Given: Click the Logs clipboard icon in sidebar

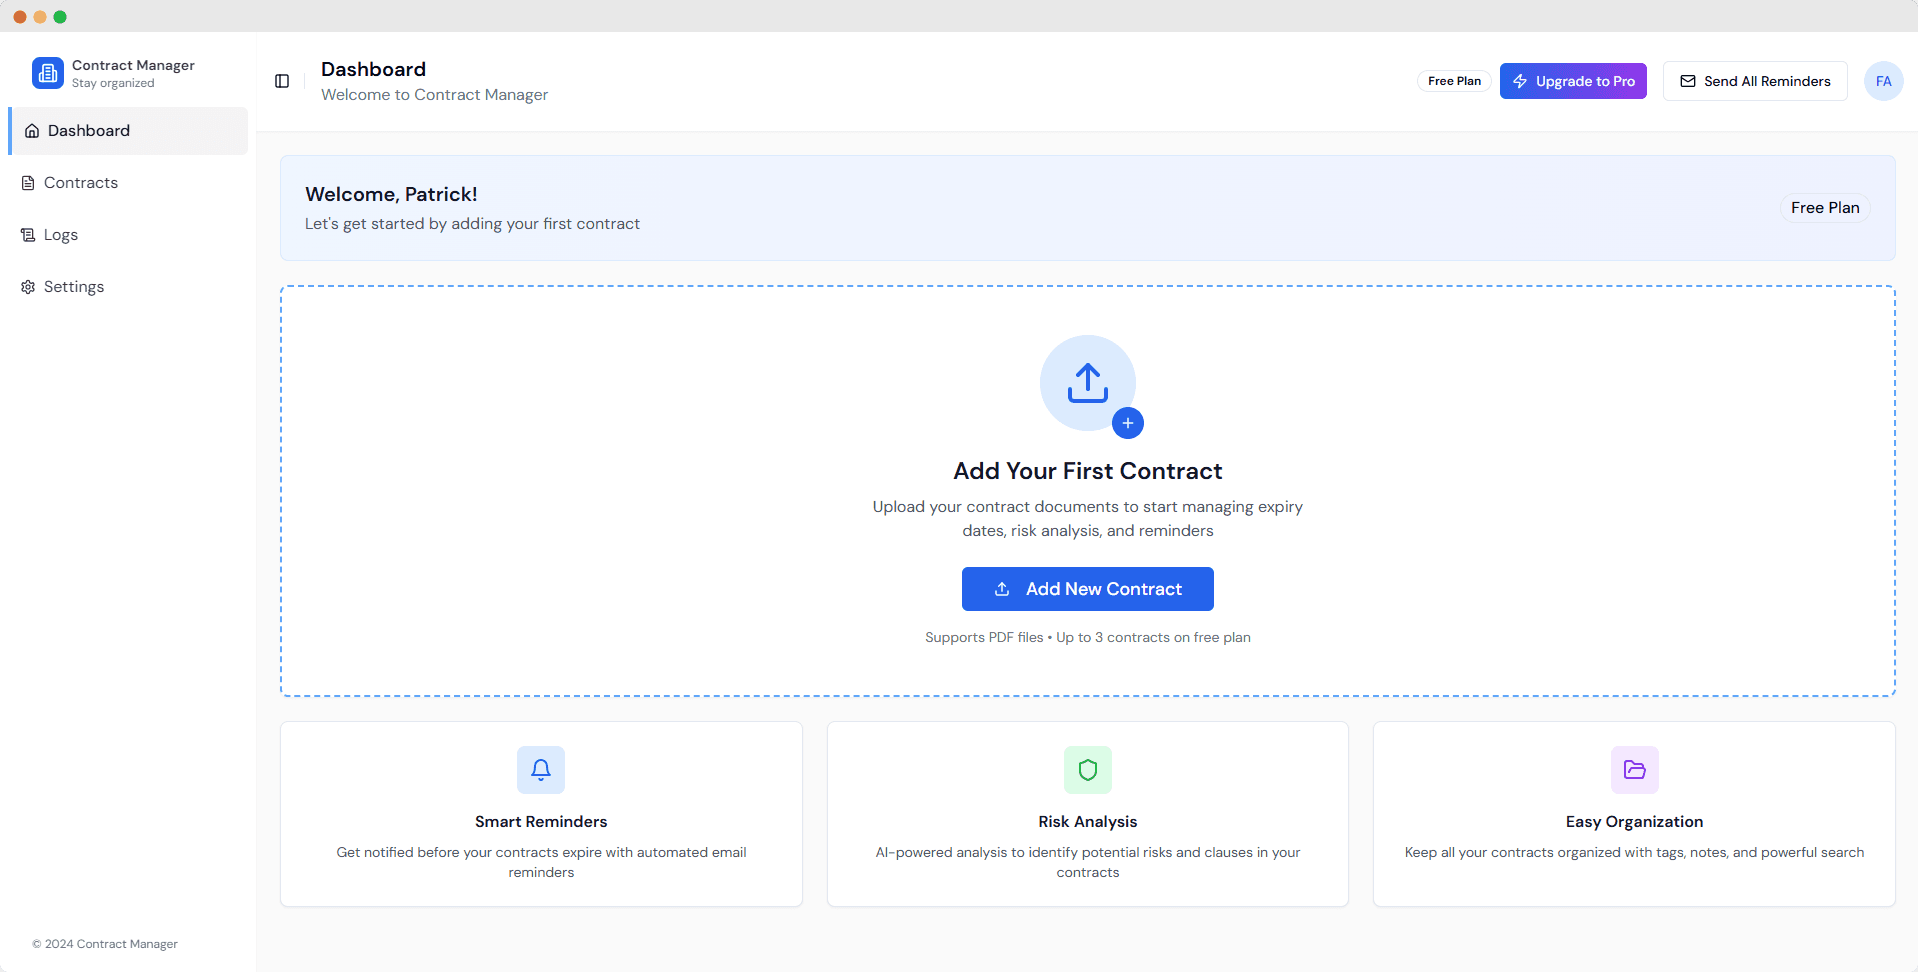Looking at the screenshot, I should 26,234.
